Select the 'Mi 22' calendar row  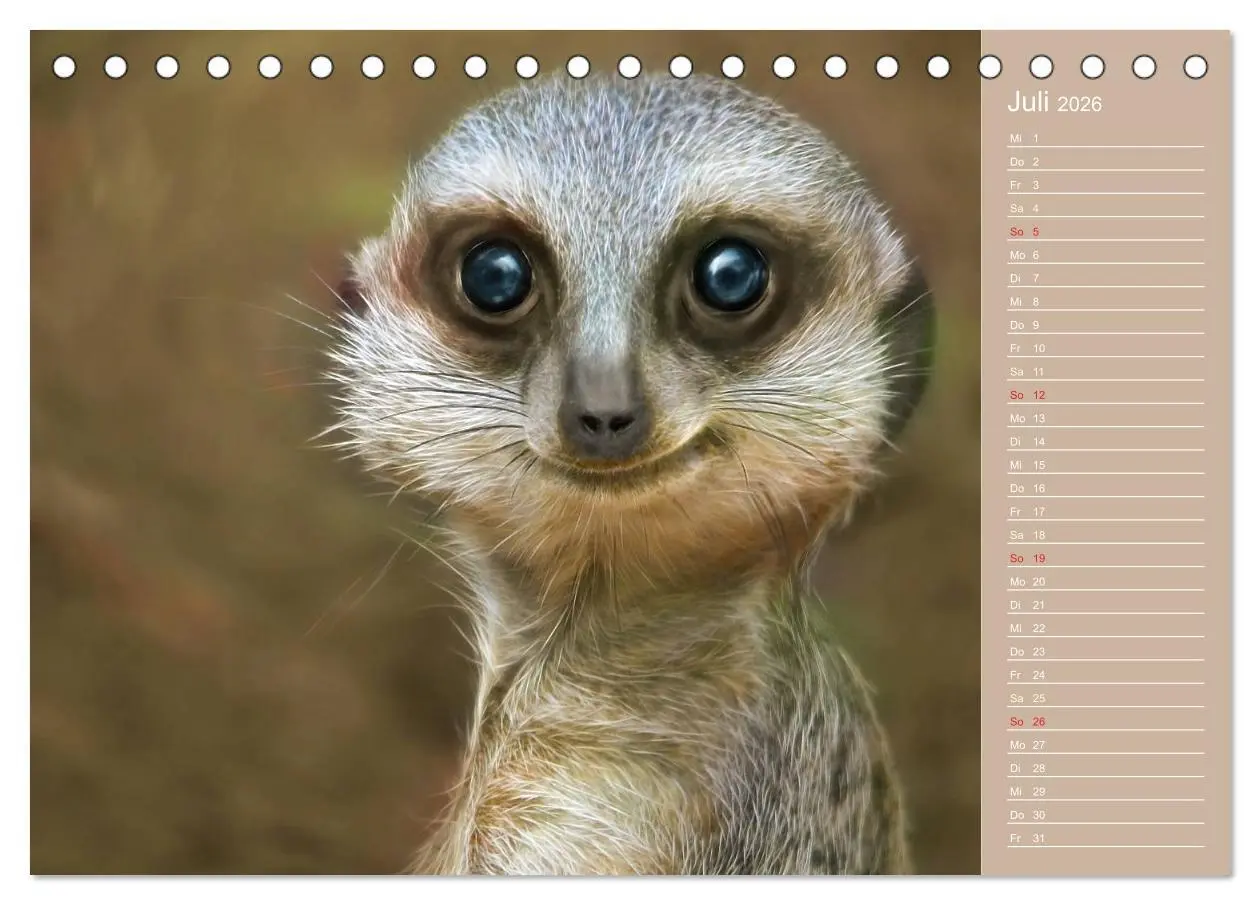[x=1105, y=628]
